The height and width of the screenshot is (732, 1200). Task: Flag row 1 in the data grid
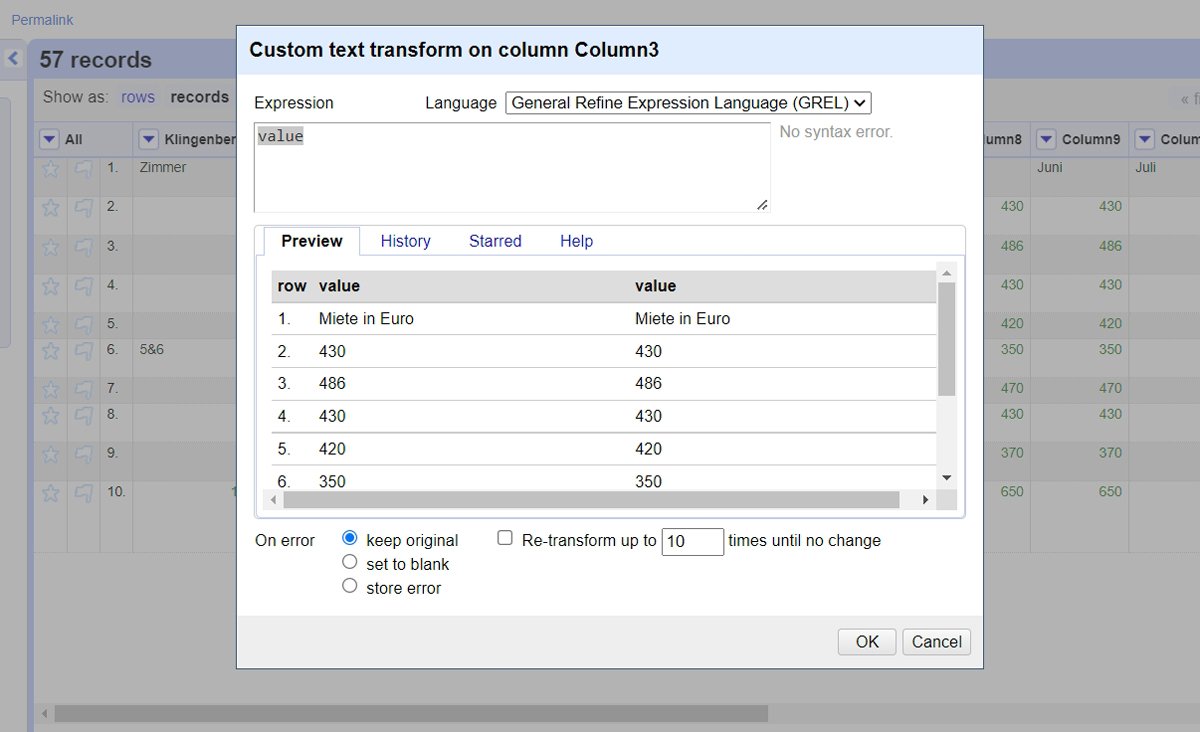pos(84,169)
